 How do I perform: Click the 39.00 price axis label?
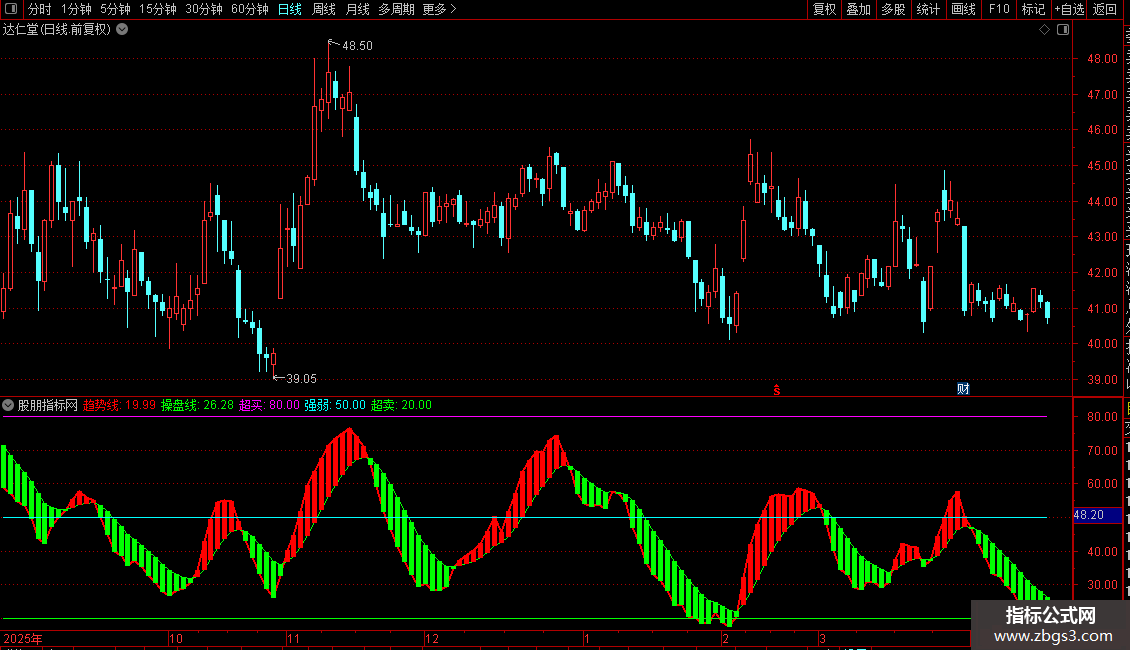coord(1103,379)
